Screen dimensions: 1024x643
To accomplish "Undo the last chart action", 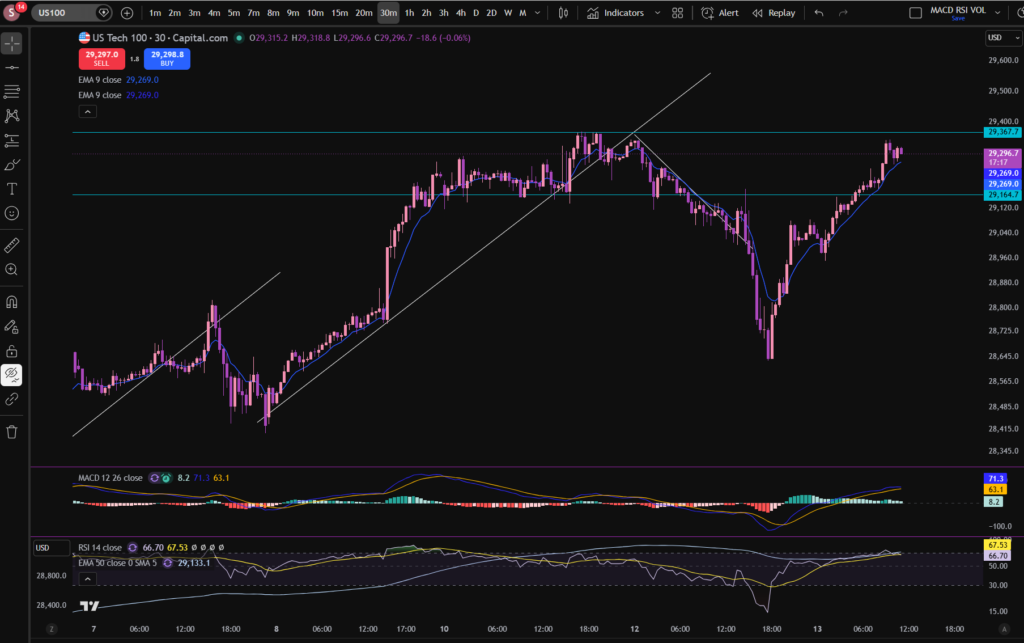I will coord(819,12).
